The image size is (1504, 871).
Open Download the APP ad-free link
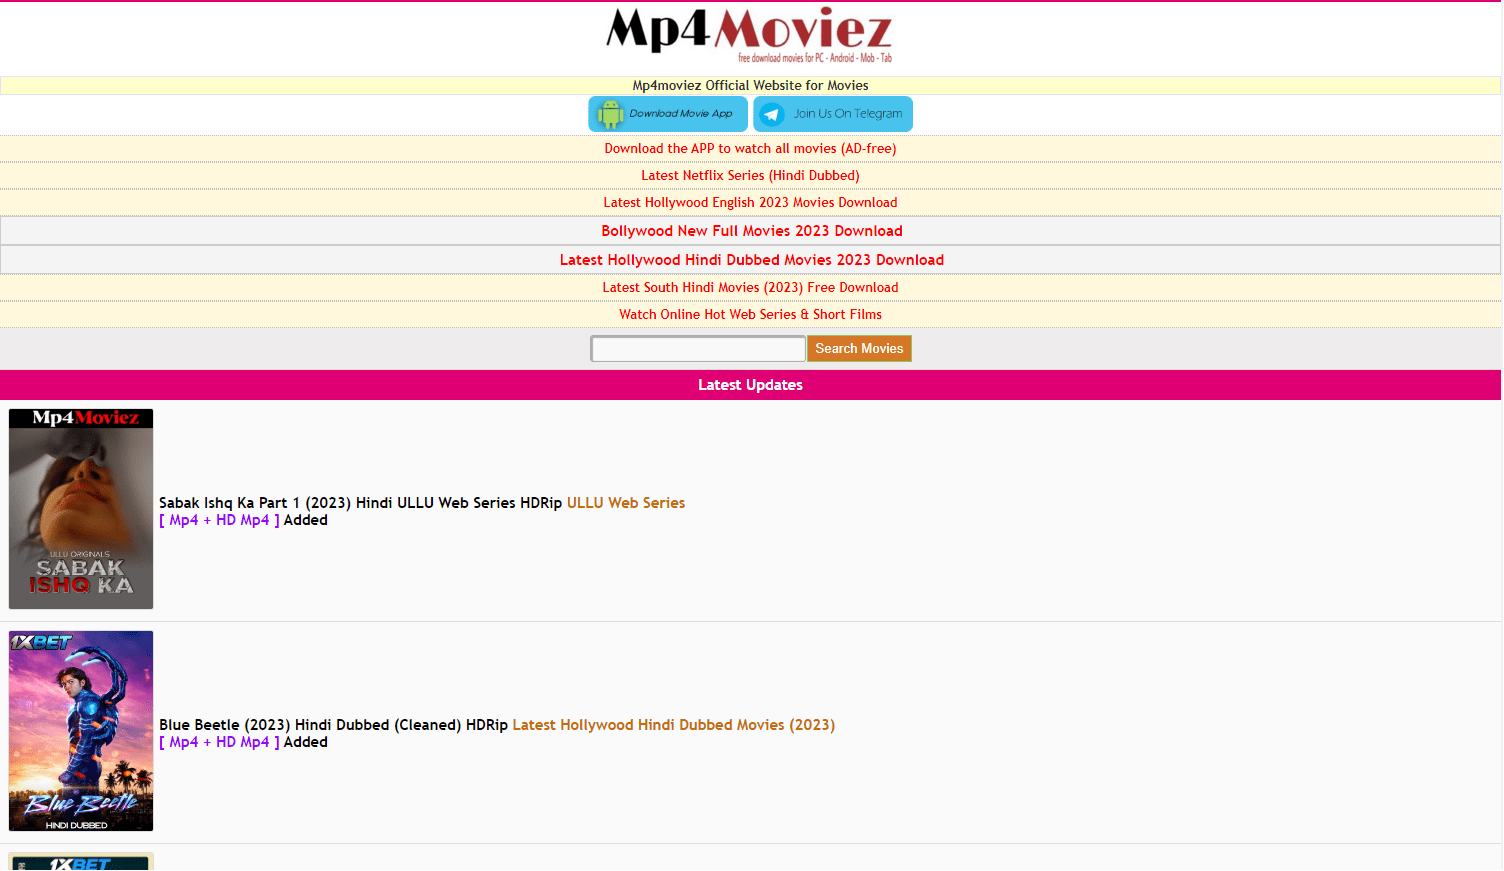(x=750, y=149)
